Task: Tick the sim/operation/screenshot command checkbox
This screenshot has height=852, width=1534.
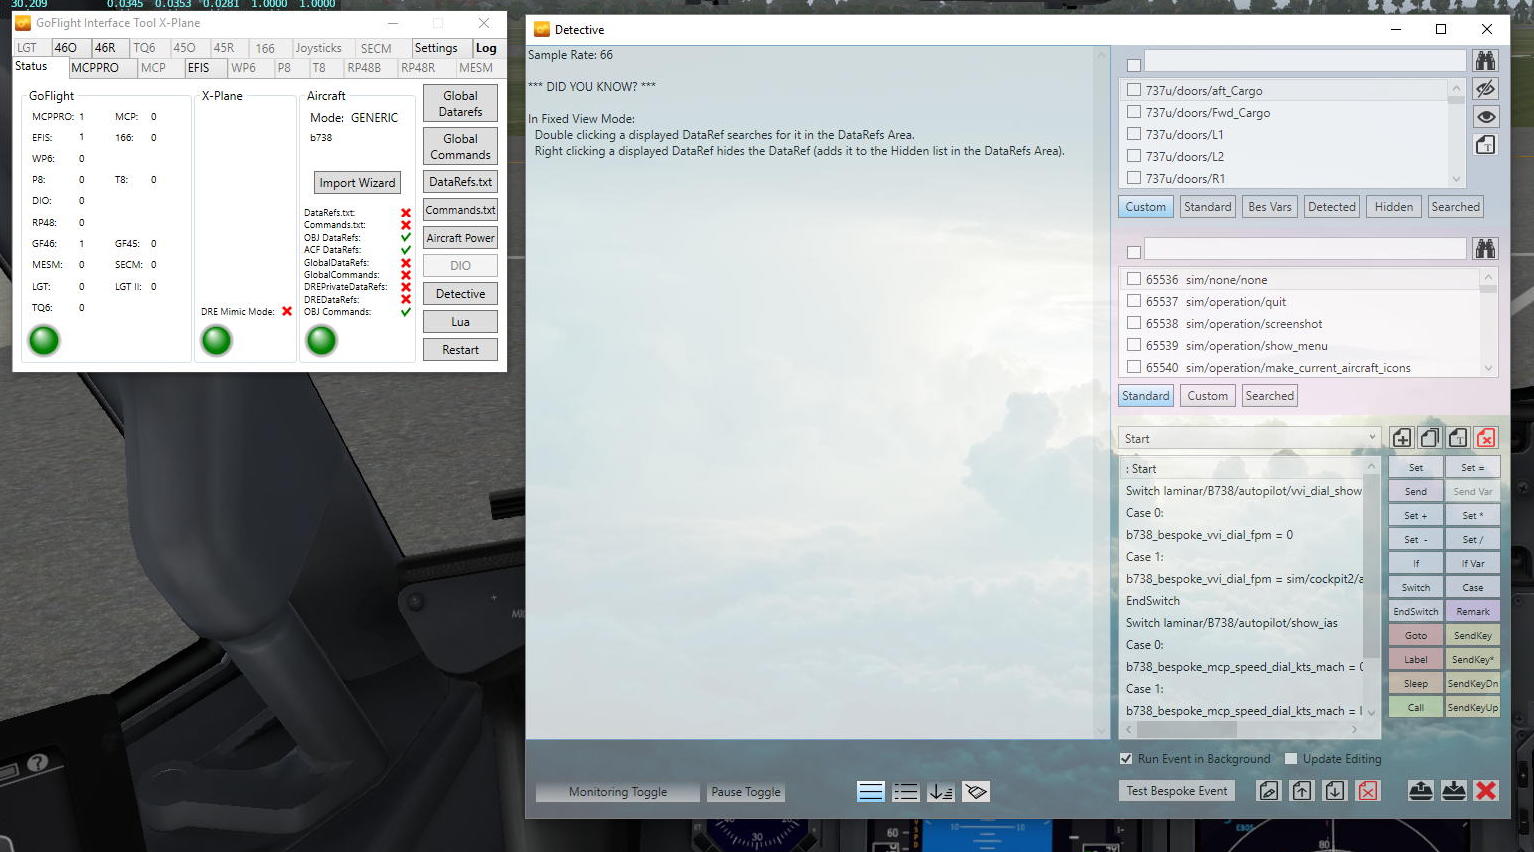Action: click(1134, 324)
